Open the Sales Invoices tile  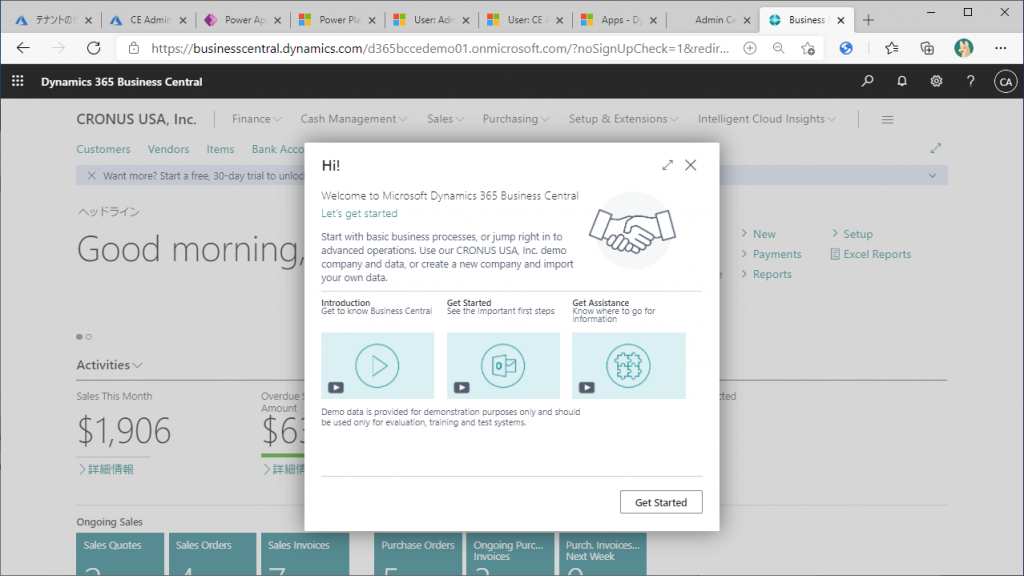[305, 554]
